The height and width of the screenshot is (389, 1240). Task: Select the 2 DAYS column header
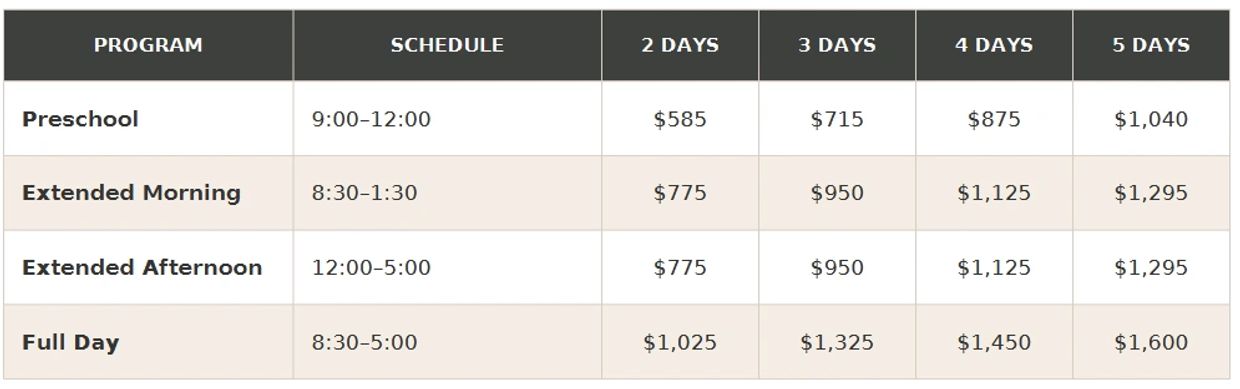(680, 45)
